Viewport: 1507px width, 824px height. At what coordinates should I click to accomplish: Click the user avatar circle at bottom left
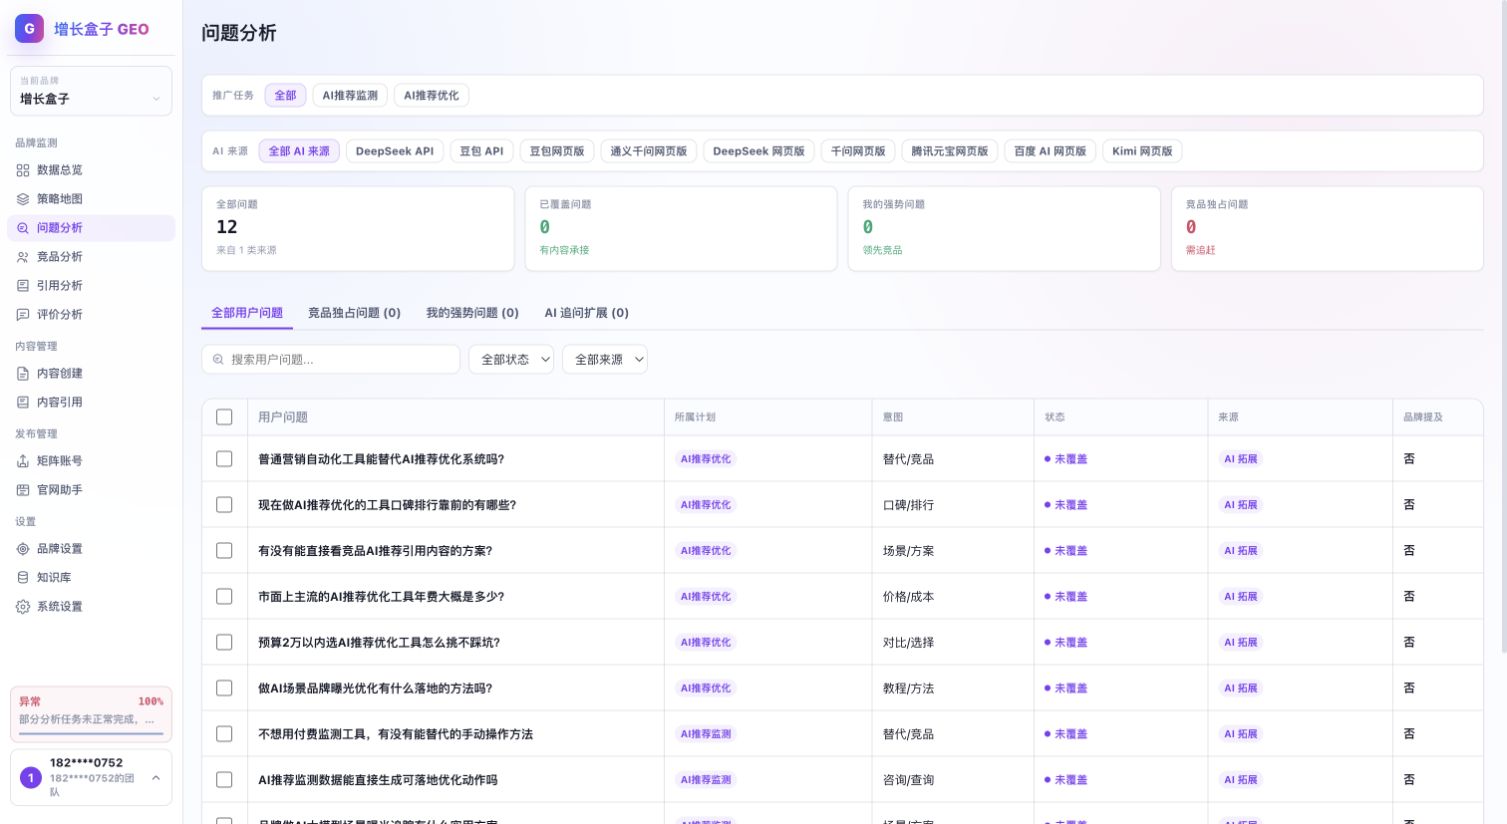tap(31, 777)
